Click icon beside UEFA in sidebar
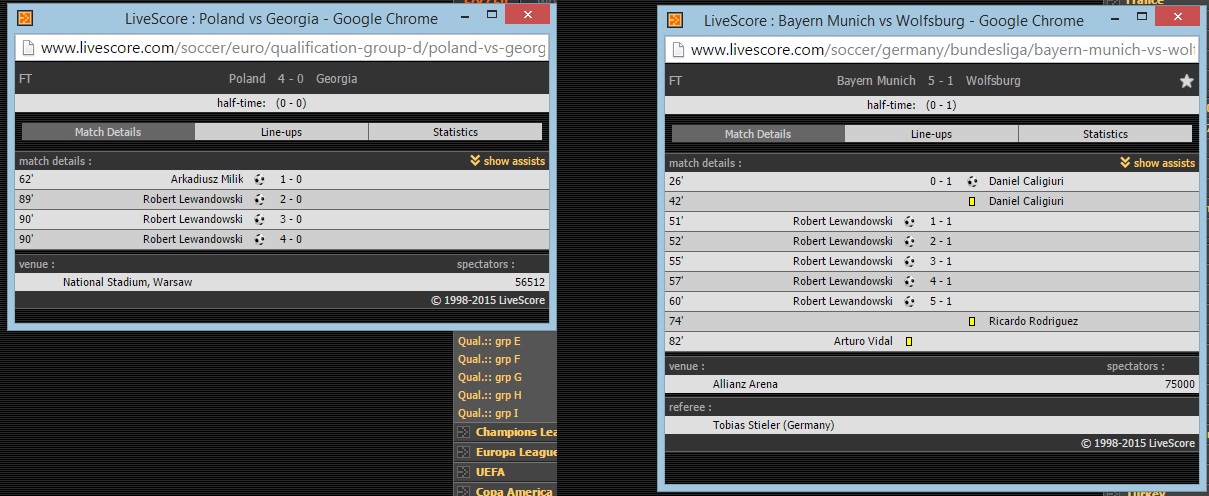The height and width of the screenshot is (496, 1209). point(463,472)
